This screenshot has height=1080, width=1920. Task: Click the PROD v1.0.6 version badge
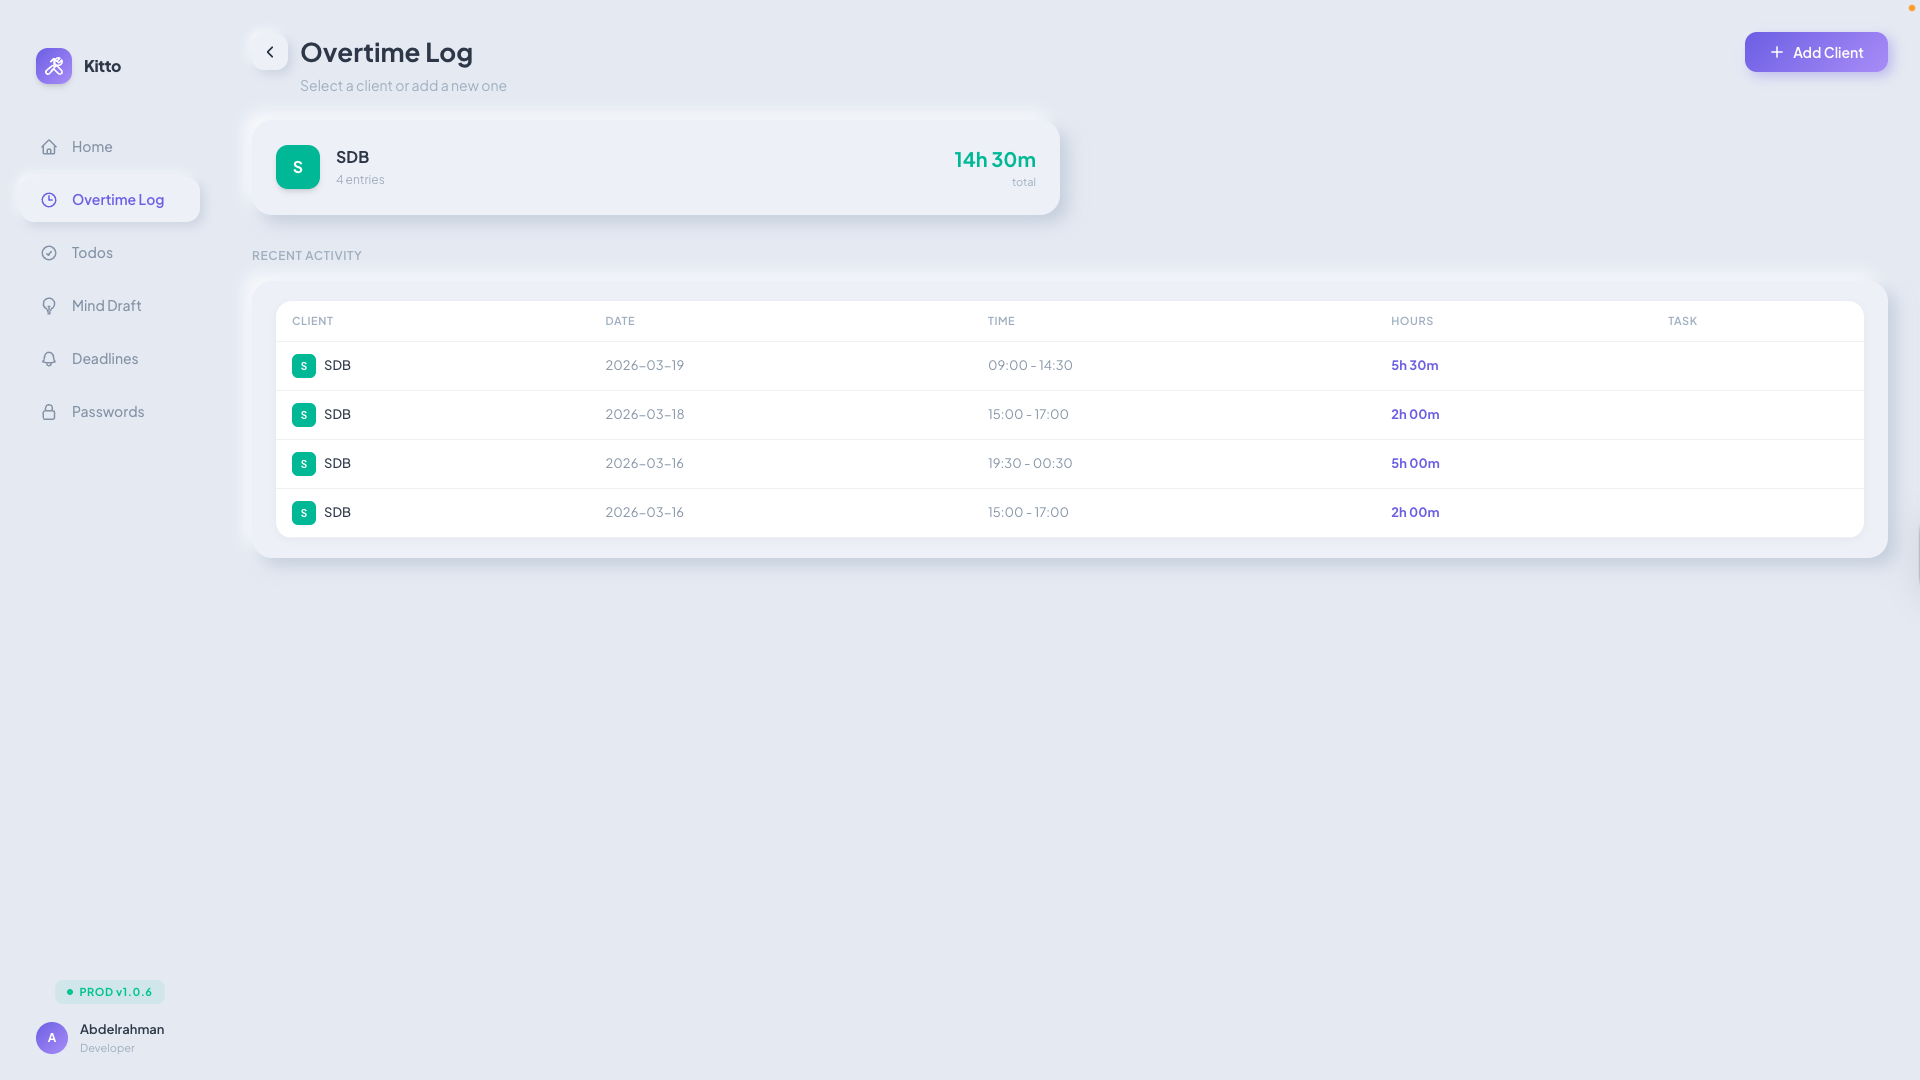(110, 991)
